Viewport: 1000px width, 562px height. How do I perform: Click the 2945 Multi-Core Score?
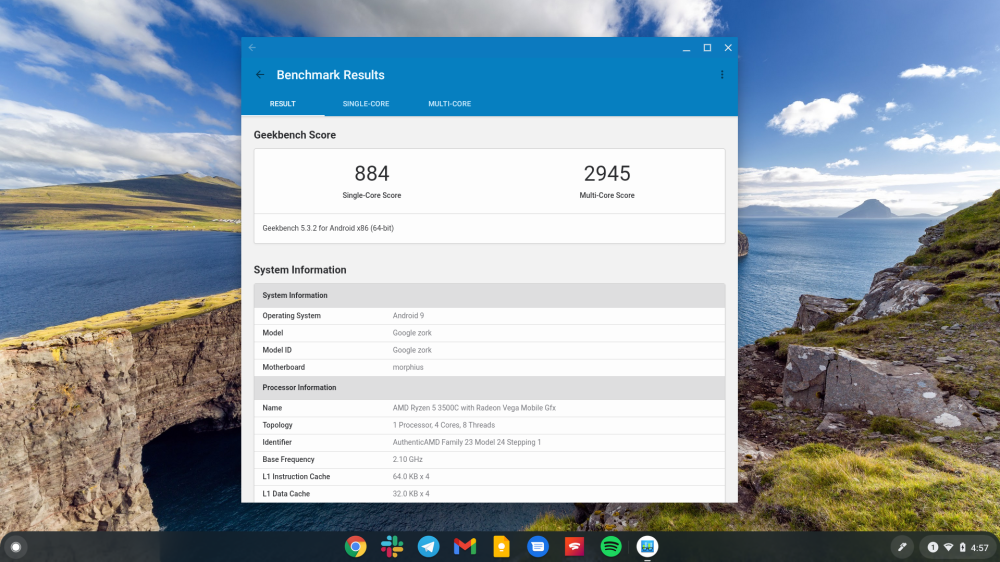607,174
